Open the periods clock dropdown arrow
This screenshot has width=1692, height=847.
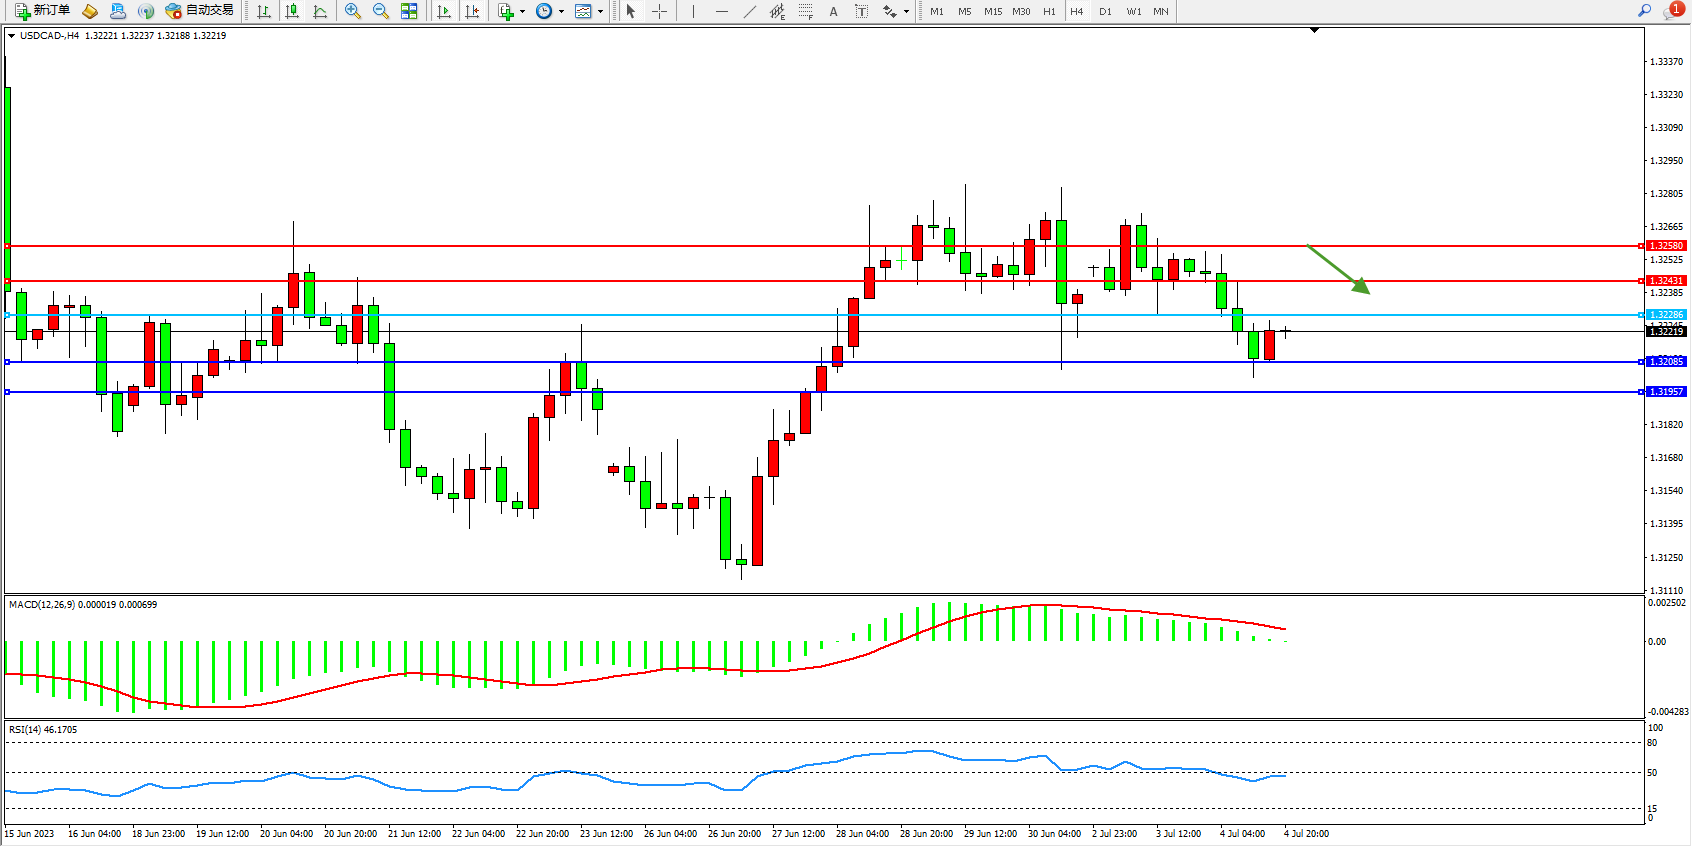(561, 12)
